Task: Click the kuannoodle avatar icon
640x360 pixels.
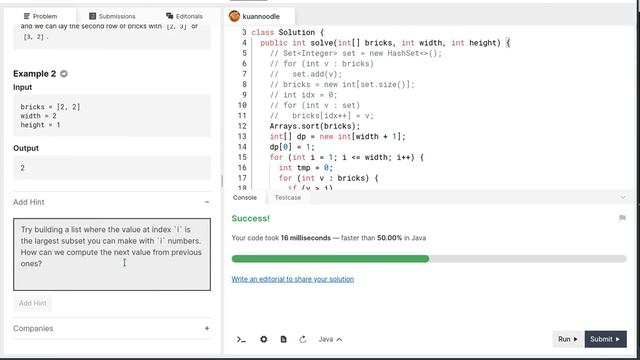Action: pos(234,16)
